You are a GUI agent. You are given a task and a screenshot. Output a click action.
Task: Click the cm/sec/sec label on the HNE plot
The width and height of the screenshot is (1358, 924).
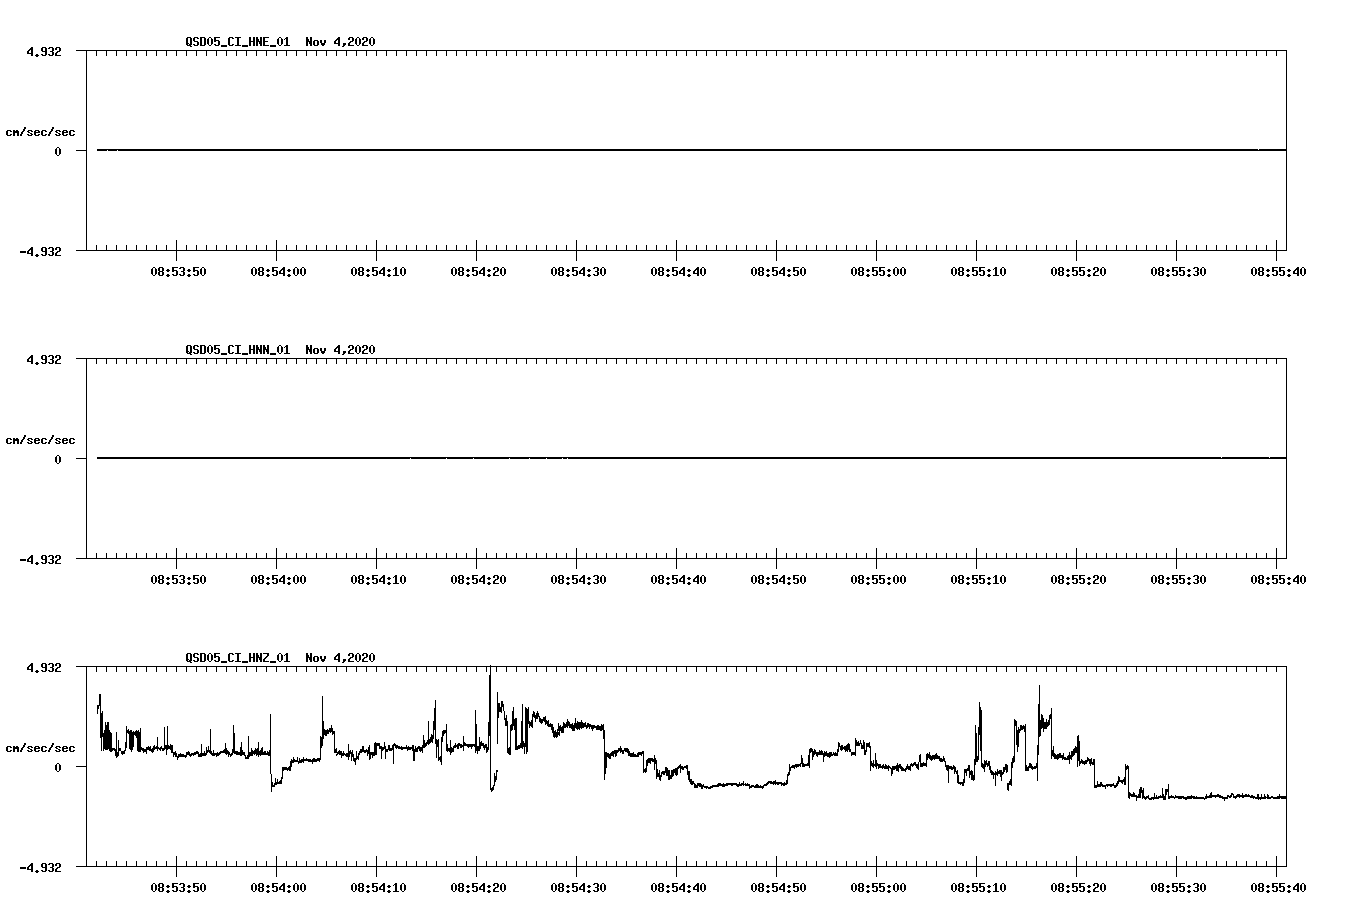click(x=42, y=130)
